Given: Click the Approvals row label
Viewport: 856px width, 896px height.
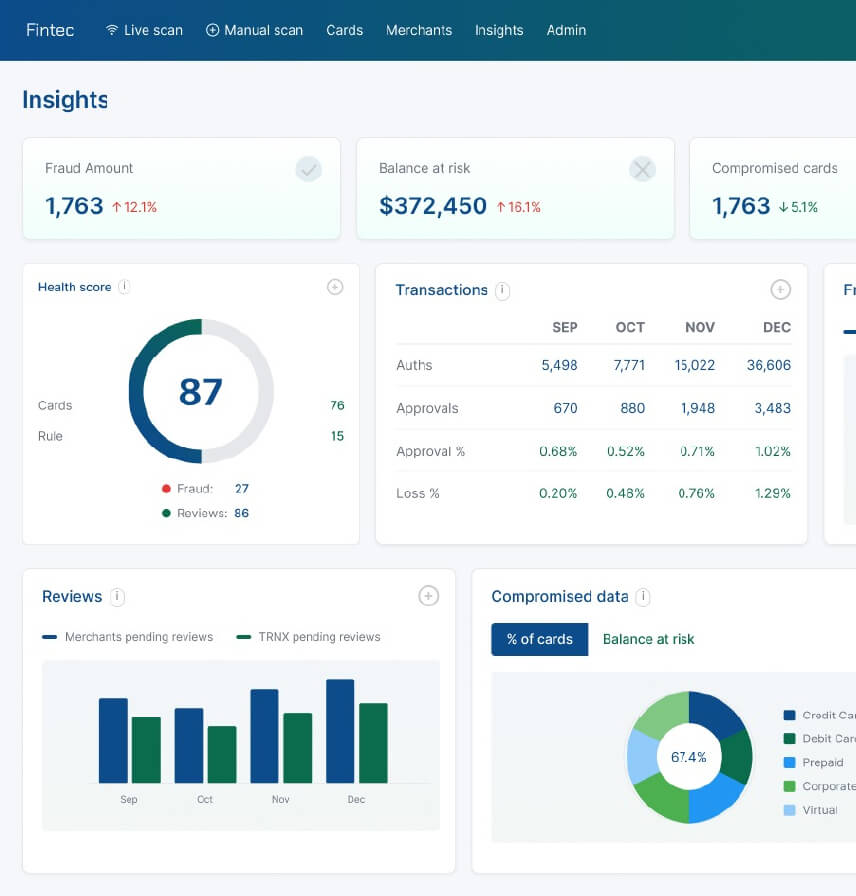Looking at the screenshot, I should [427, 409].
